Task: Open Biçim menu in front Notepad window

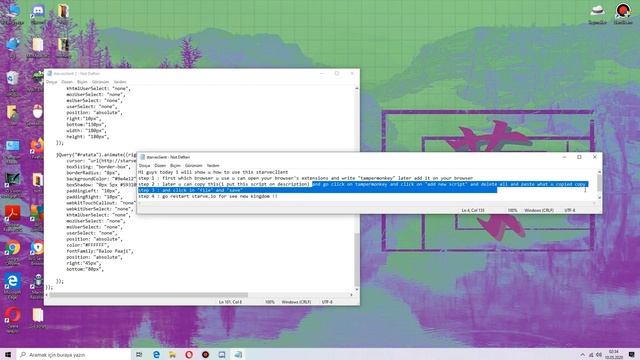Action: click(x=175, y=165)
